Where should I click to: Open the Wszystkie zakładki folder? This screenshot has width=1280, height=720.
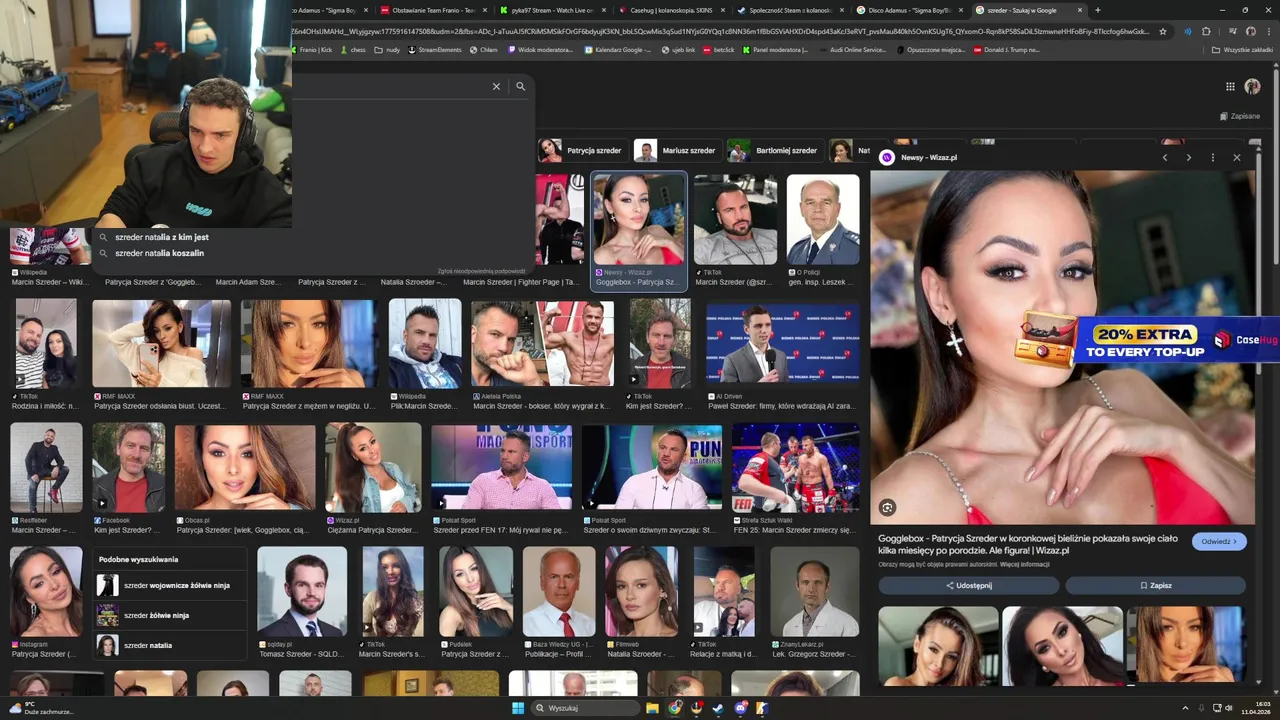click(x=1242, y=49)
